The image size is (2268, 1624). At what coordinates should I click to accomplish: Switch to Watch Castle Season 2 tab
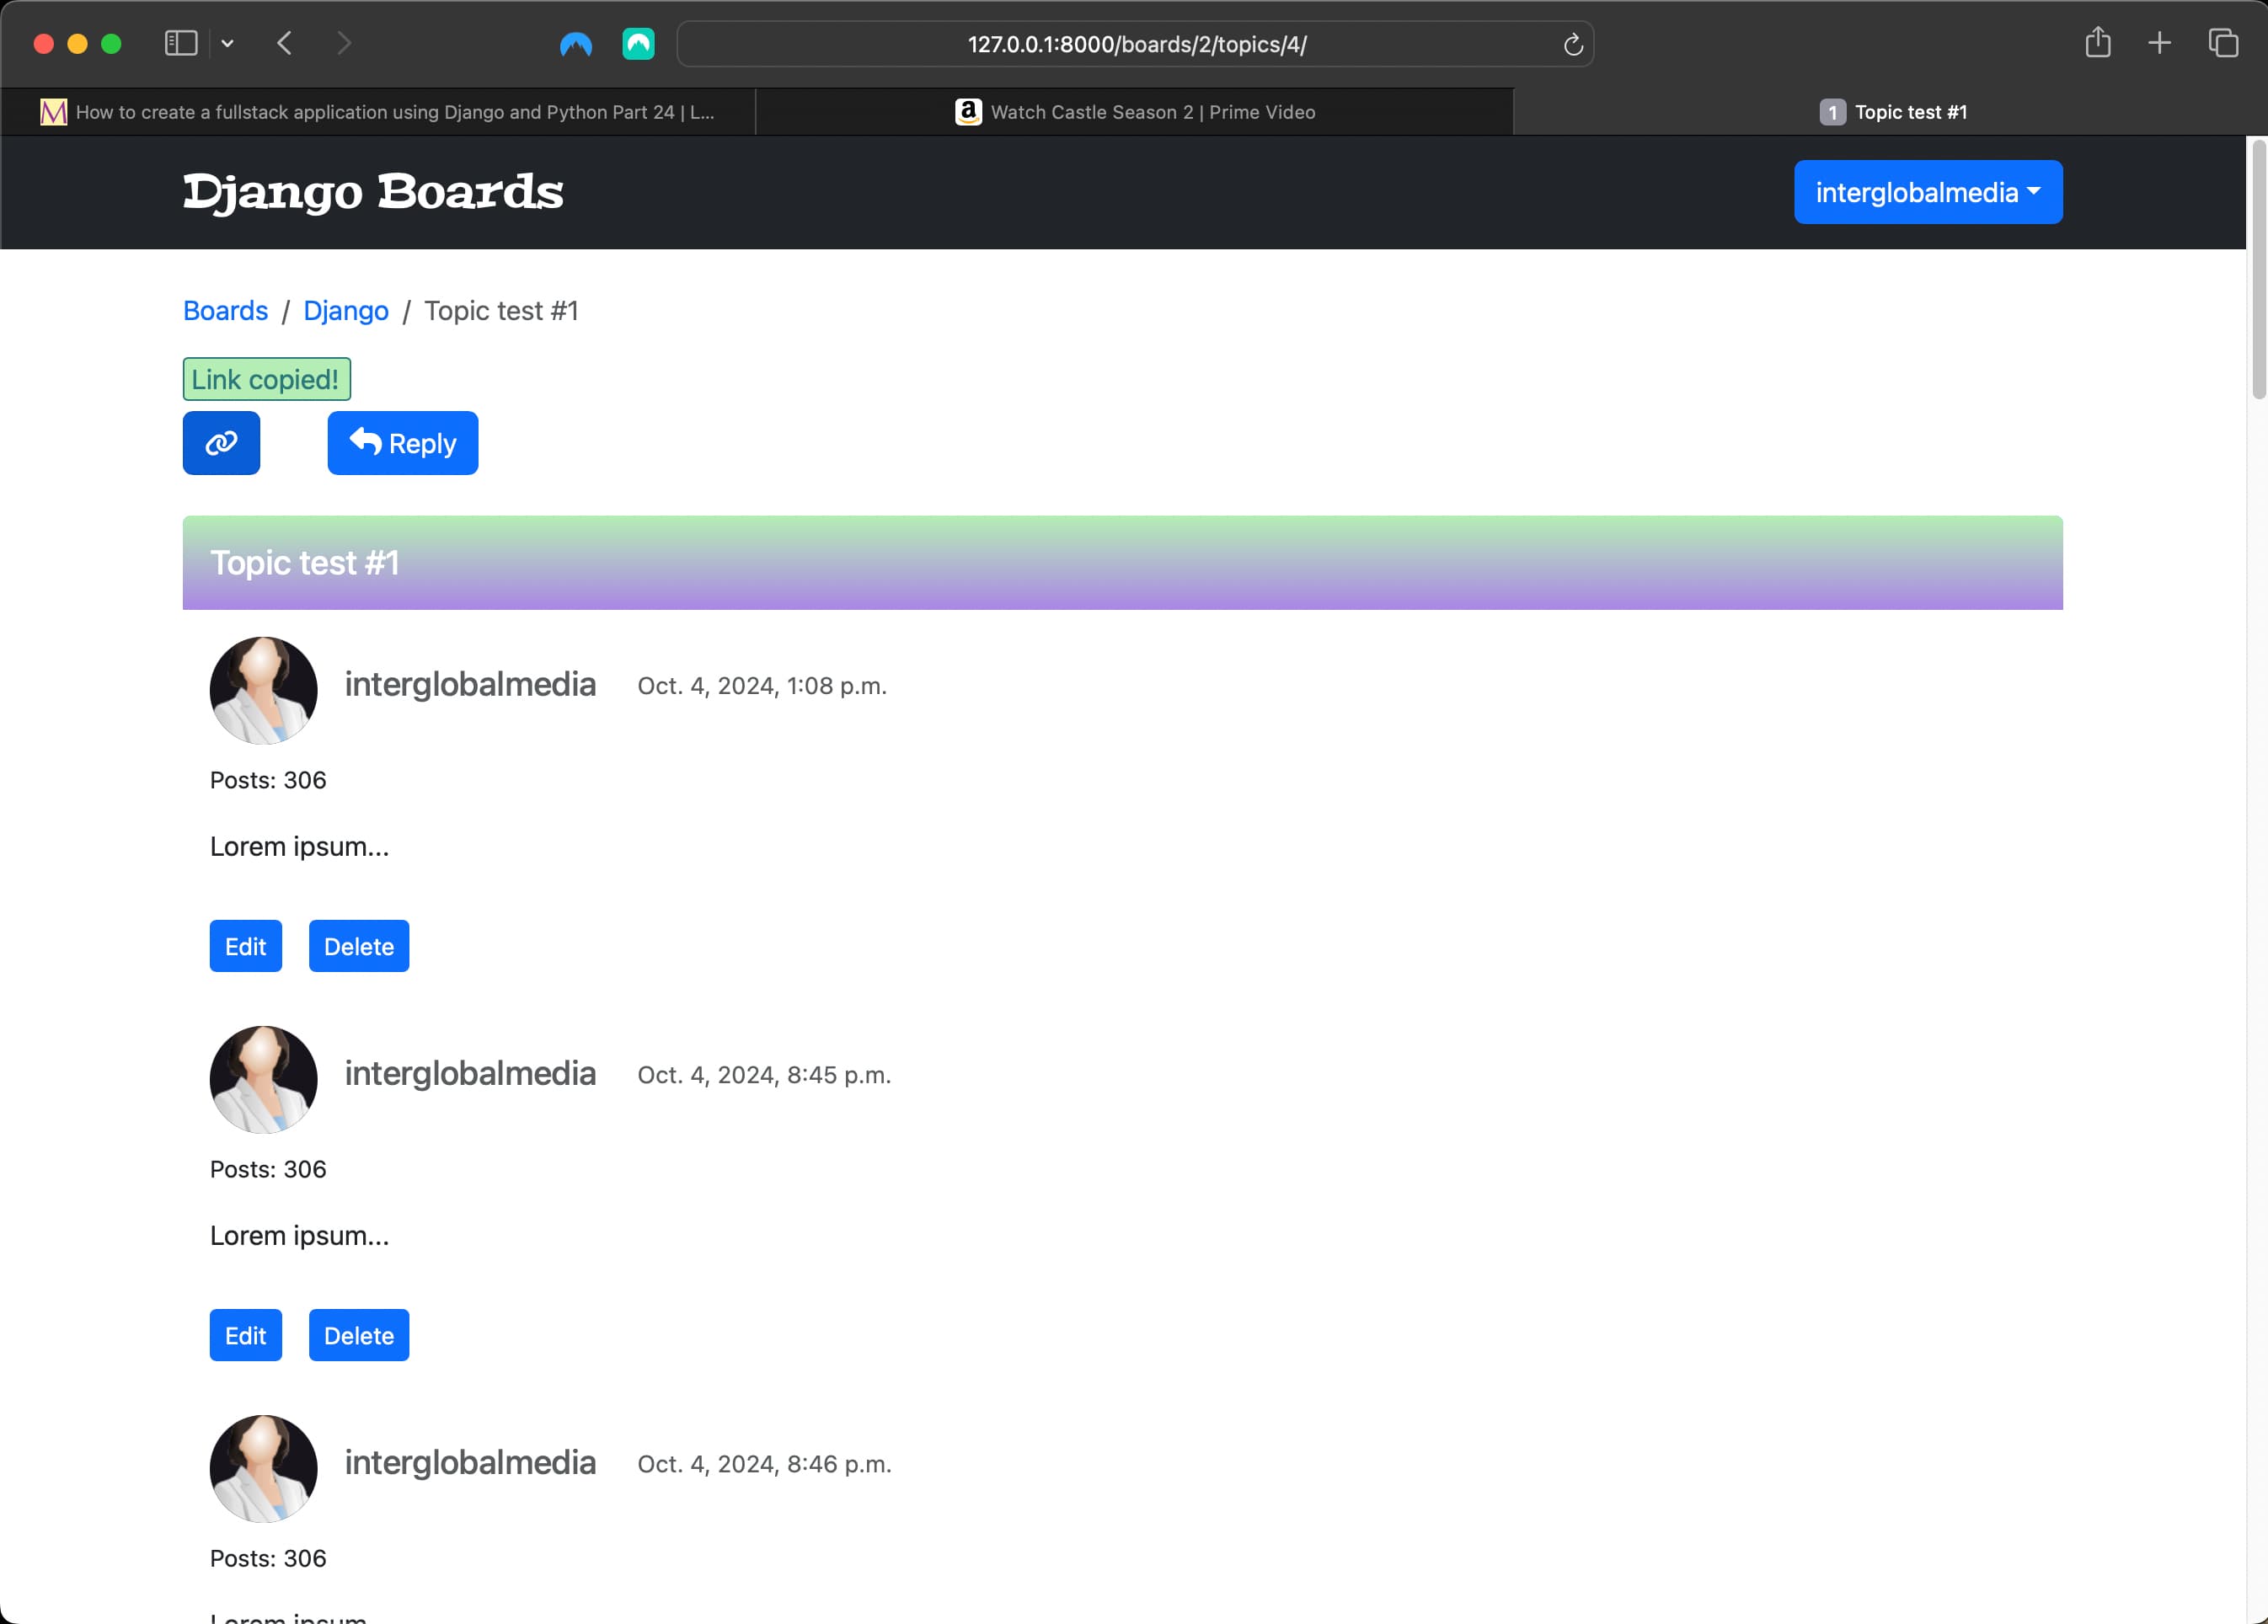point(1134,112)
